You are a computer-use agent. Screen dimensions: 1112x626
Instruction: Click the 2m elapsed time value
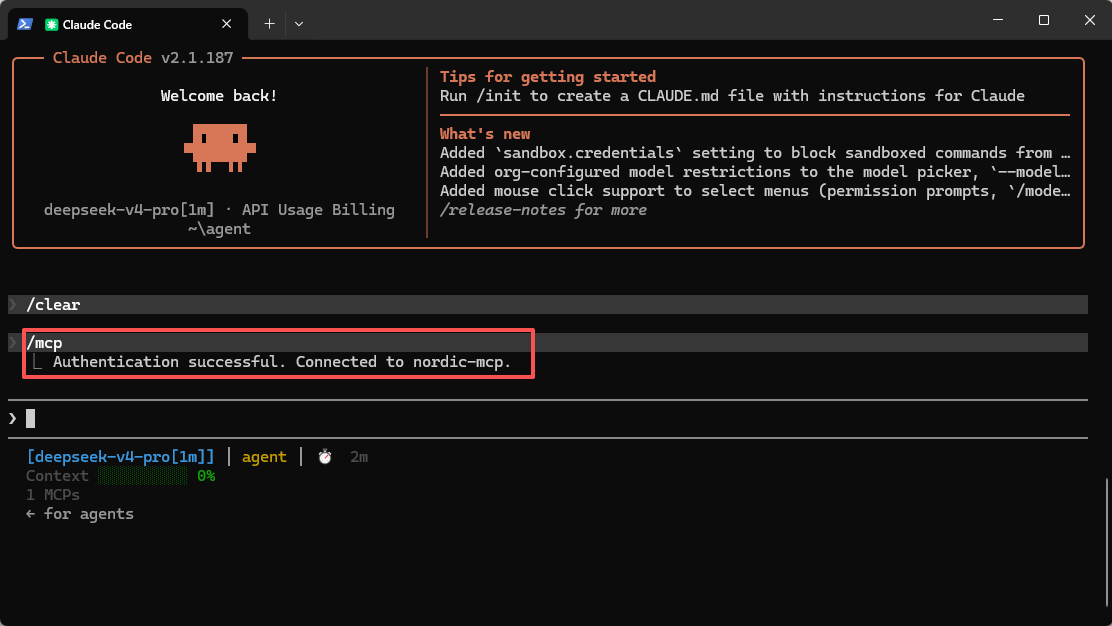[359, 457]
